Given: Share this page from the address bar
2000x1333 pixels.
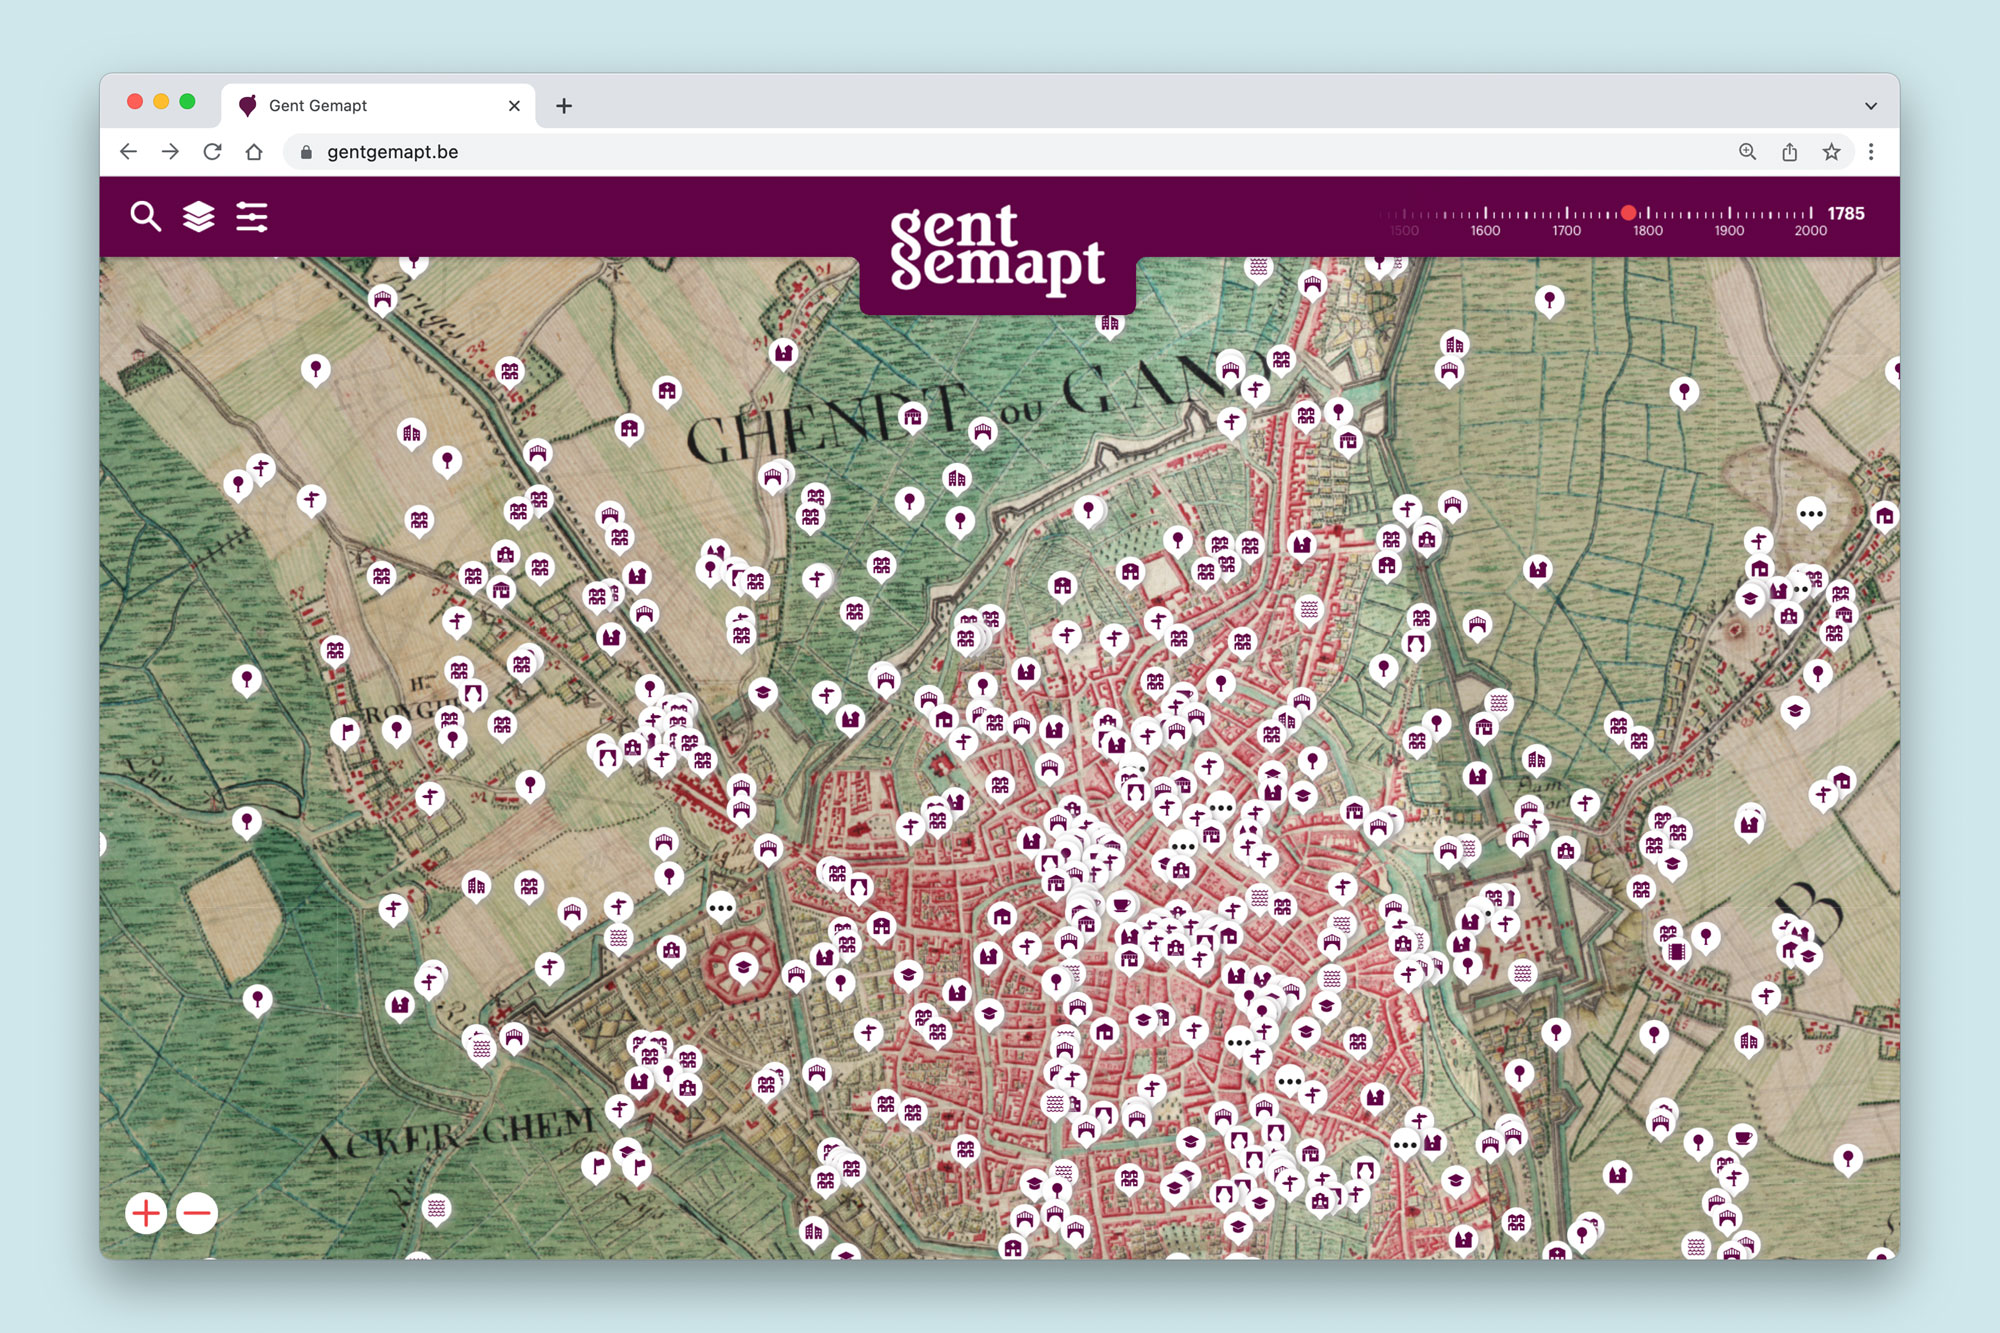Looking at the screenshot, I should 1789,152.
